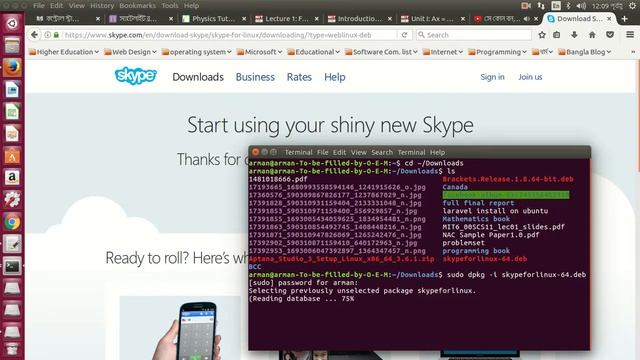This screenshot has width=640, height=360.
Task: Open the Terminal window's View menu
Action: [358, 152]
